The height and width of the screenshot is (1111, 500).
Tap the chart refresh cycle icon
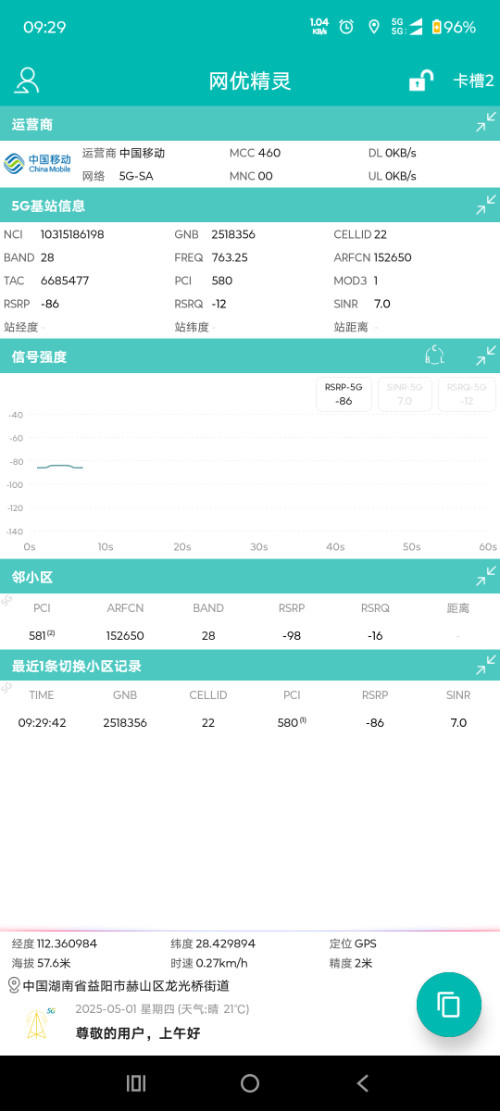point(434,355)
